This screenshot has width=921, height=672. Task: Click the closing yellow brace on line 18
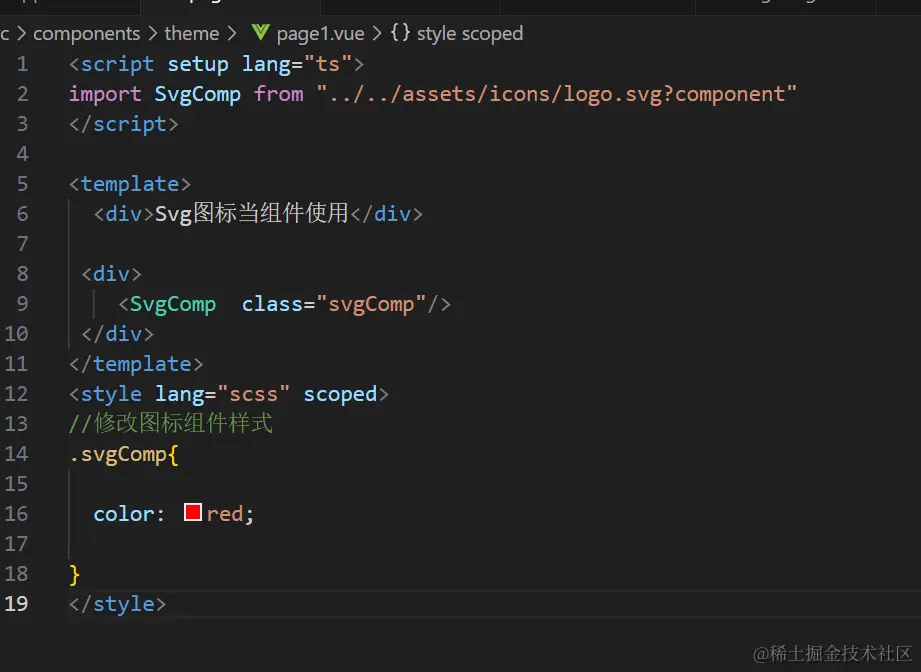[x=75, y=574]
